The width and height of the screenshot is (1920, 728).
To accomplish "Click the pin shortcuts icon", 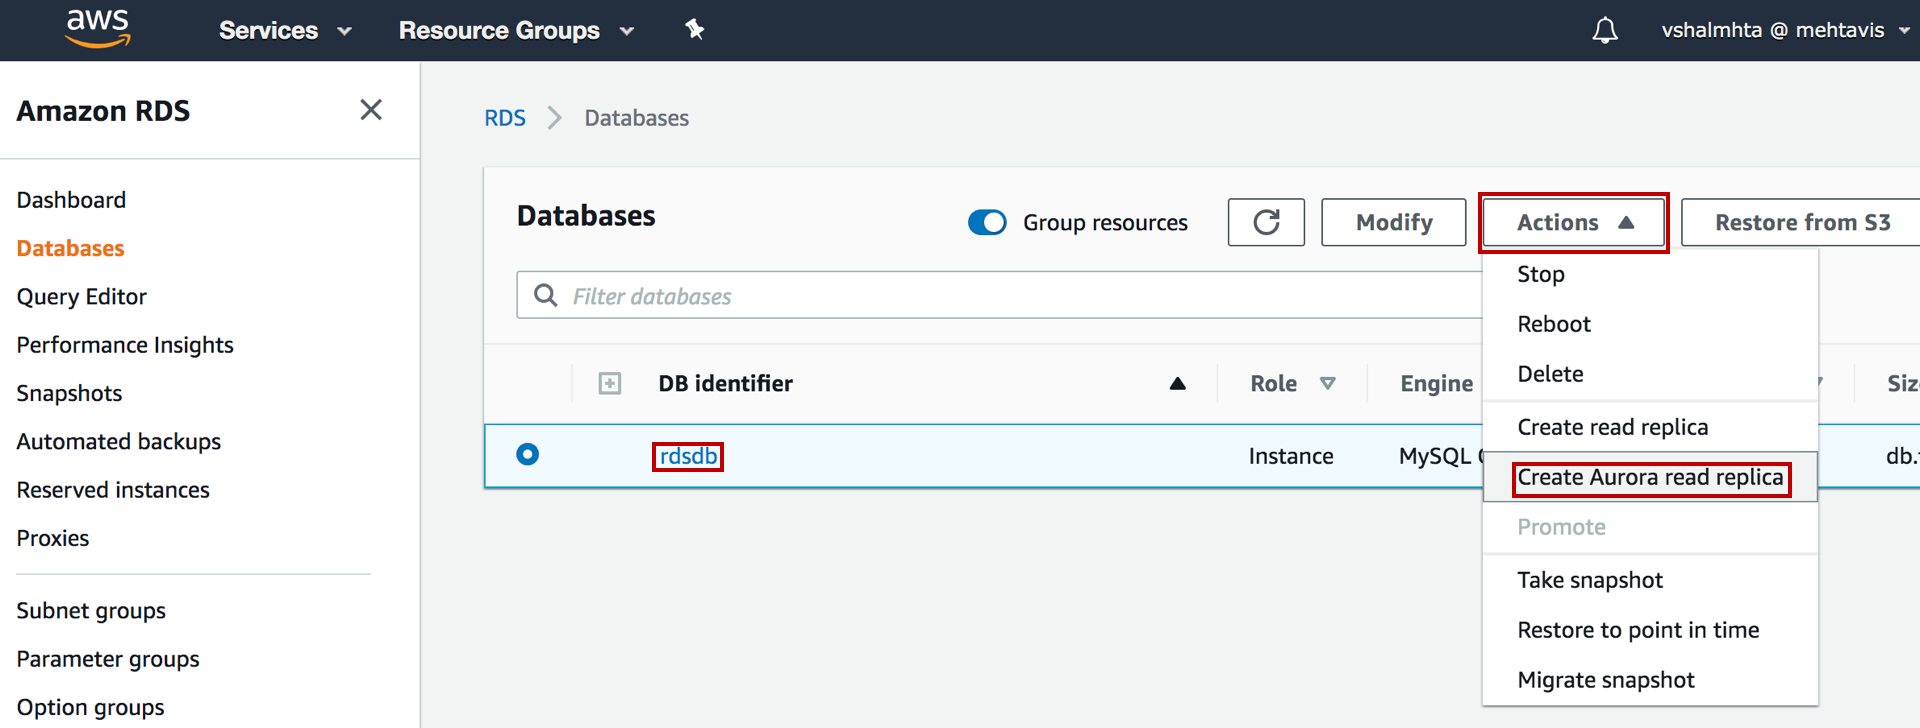I will pos(694,30).
